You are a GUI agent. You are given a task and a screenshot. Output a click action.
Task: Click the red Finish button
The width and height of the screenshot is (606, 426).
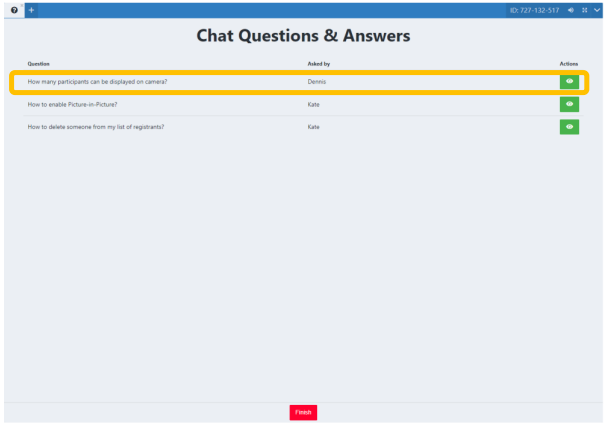[x=303, y=412]
